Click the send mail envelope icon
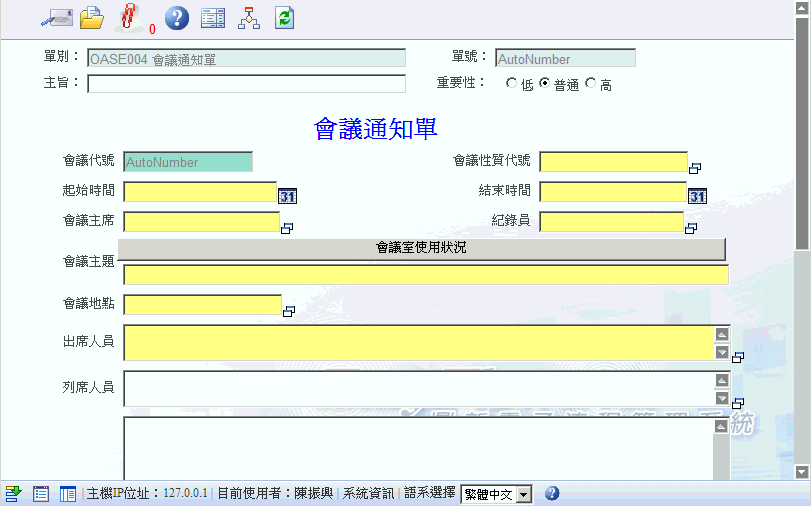Viewport: 812px width, 507px height. (55, 17)
